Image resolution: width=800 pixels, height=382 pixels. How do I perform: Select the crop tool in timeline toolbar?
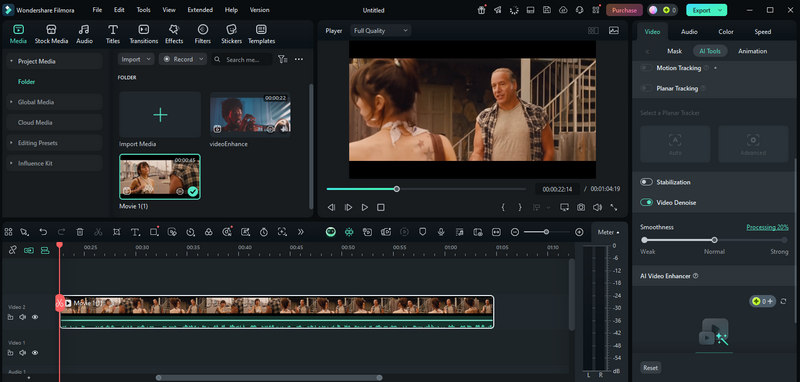tap(116, 232)
